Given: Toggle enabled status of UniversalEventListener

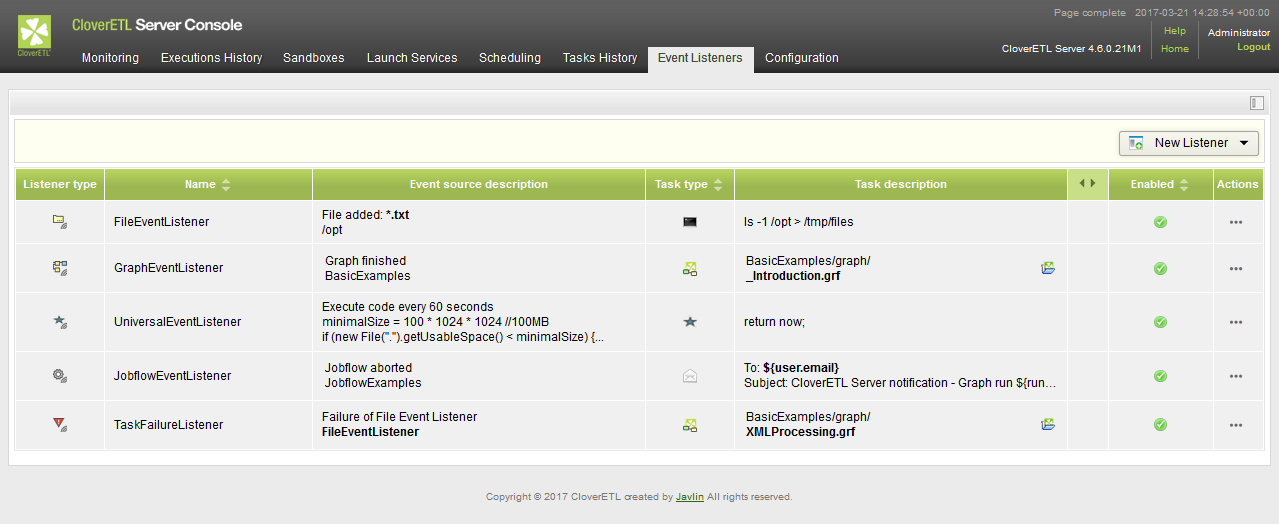Looking at the screenshot, I should coord(1160,322).
